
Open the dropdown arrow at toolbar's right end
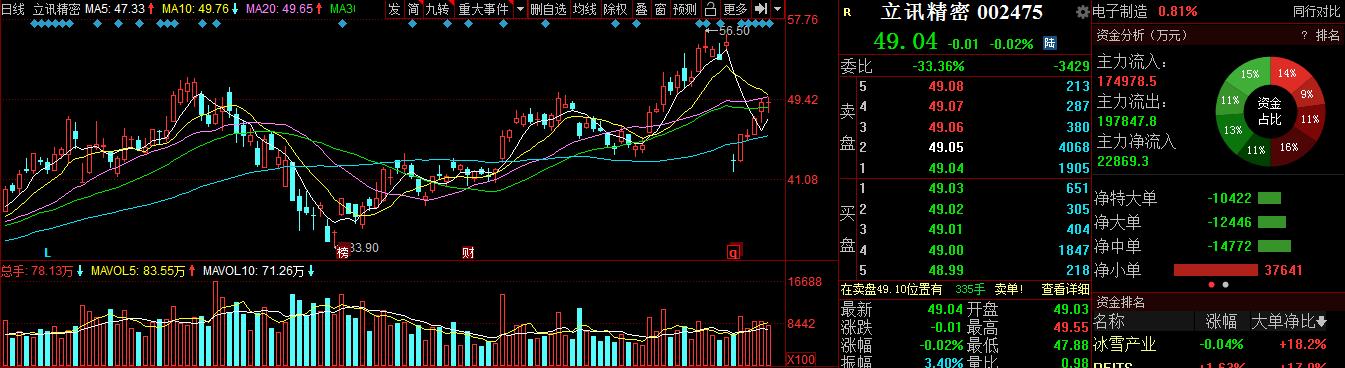point(777,9)
